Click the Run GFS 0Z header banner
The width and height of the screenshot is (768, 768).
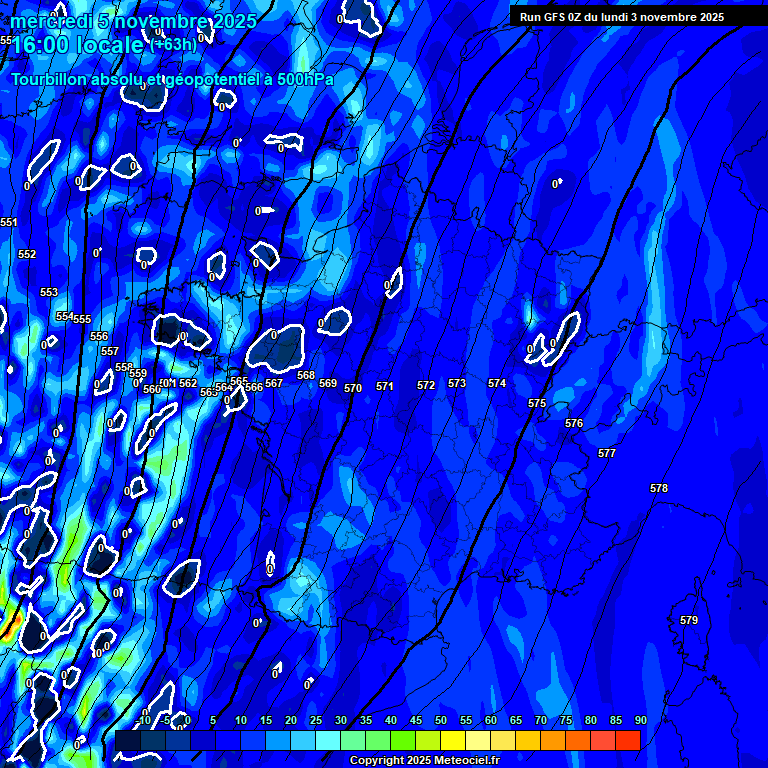pos(622,17)
